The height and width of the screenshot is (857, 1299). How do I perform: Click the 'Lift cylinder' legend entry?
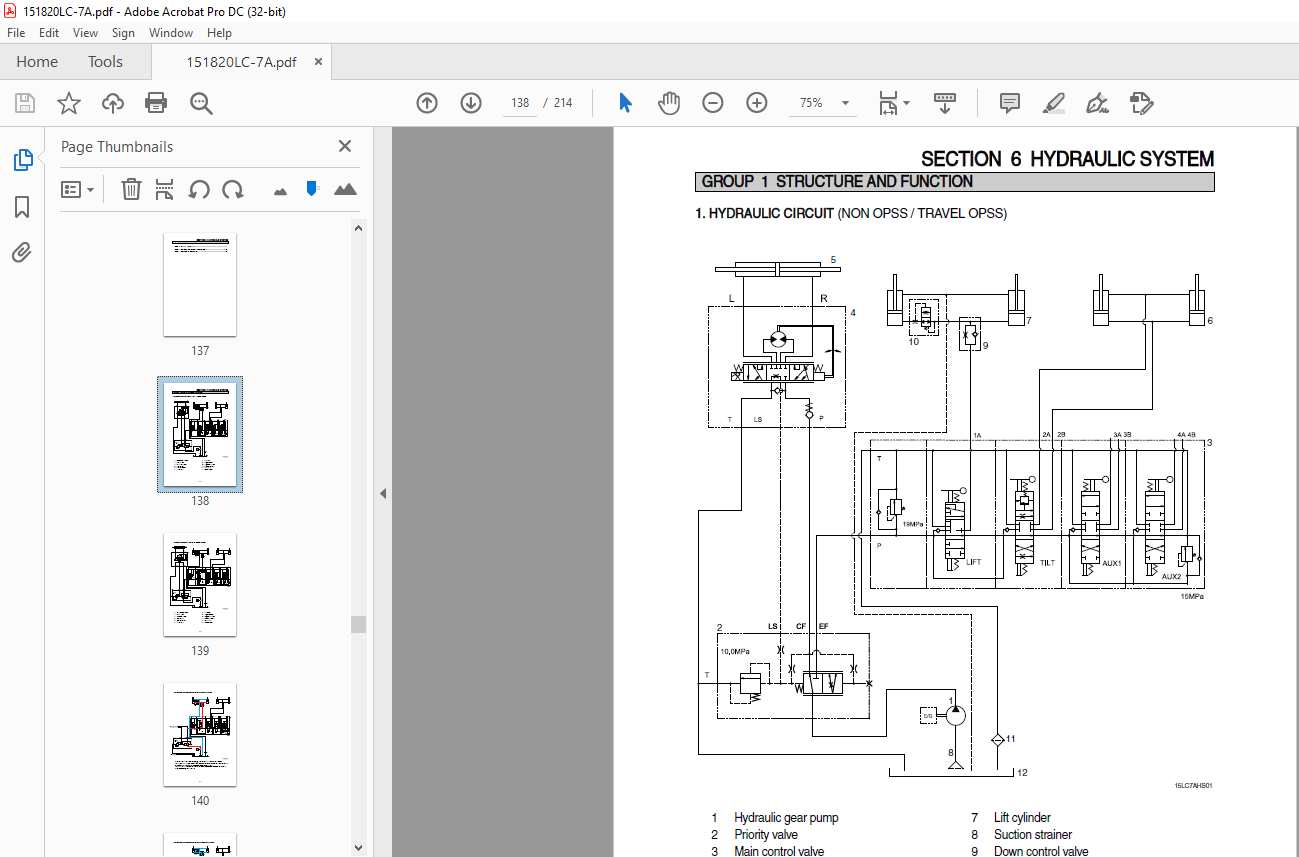(1022, 818)
